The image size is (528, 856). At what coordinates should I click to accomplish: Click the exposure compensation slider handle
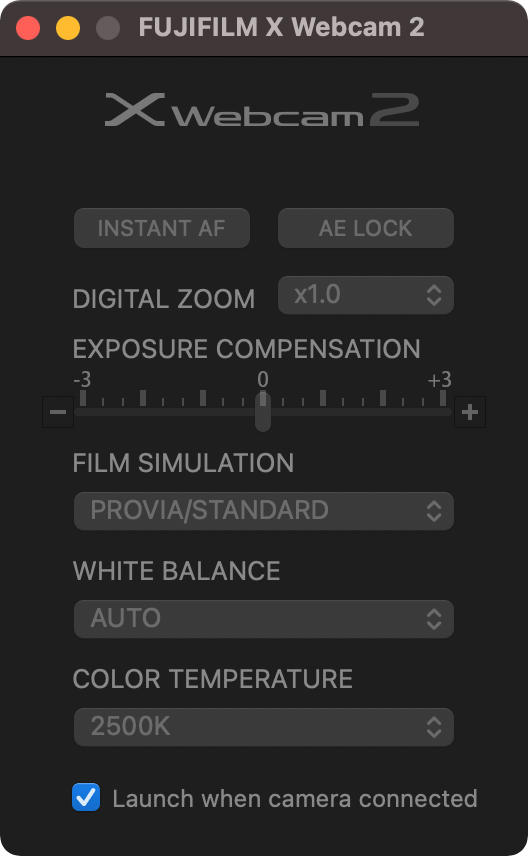263,412
